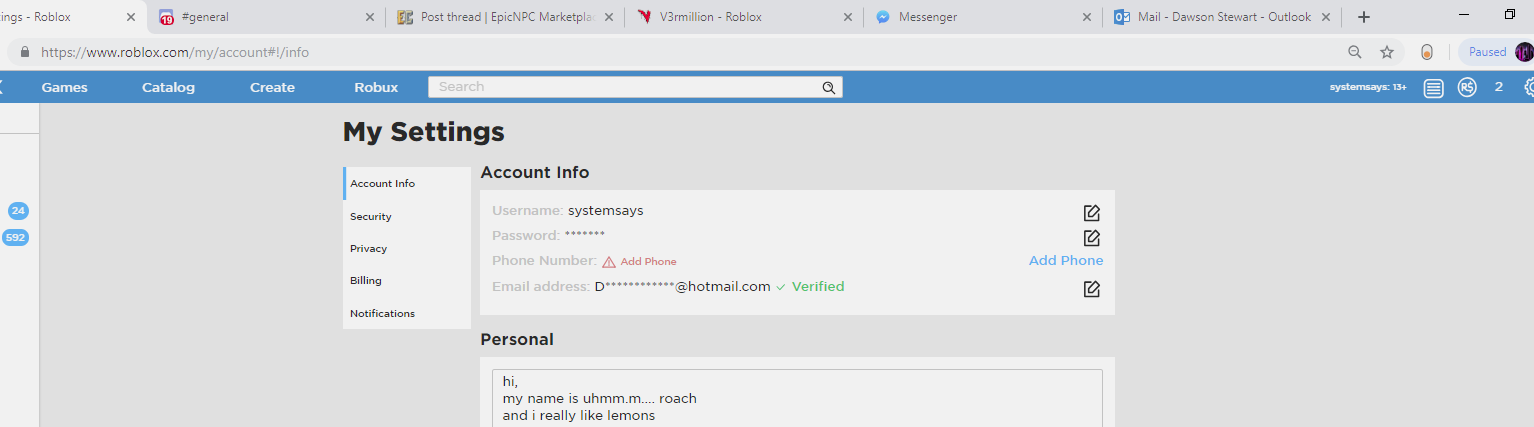The image size is (1534, 427).
Task: Click the Robux balance number 2
Action: [x=1498, y=88]
